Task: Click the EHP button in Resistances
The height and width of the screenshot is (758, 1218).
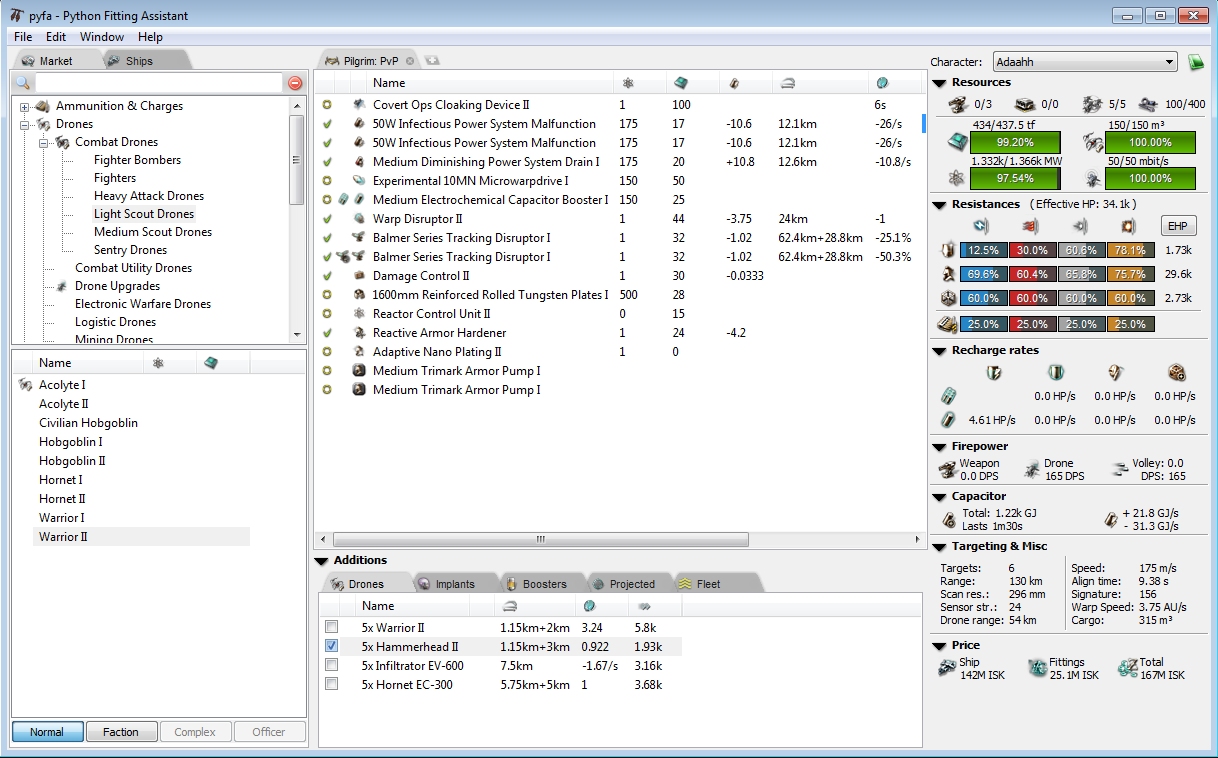Action: click(1178, 226)
